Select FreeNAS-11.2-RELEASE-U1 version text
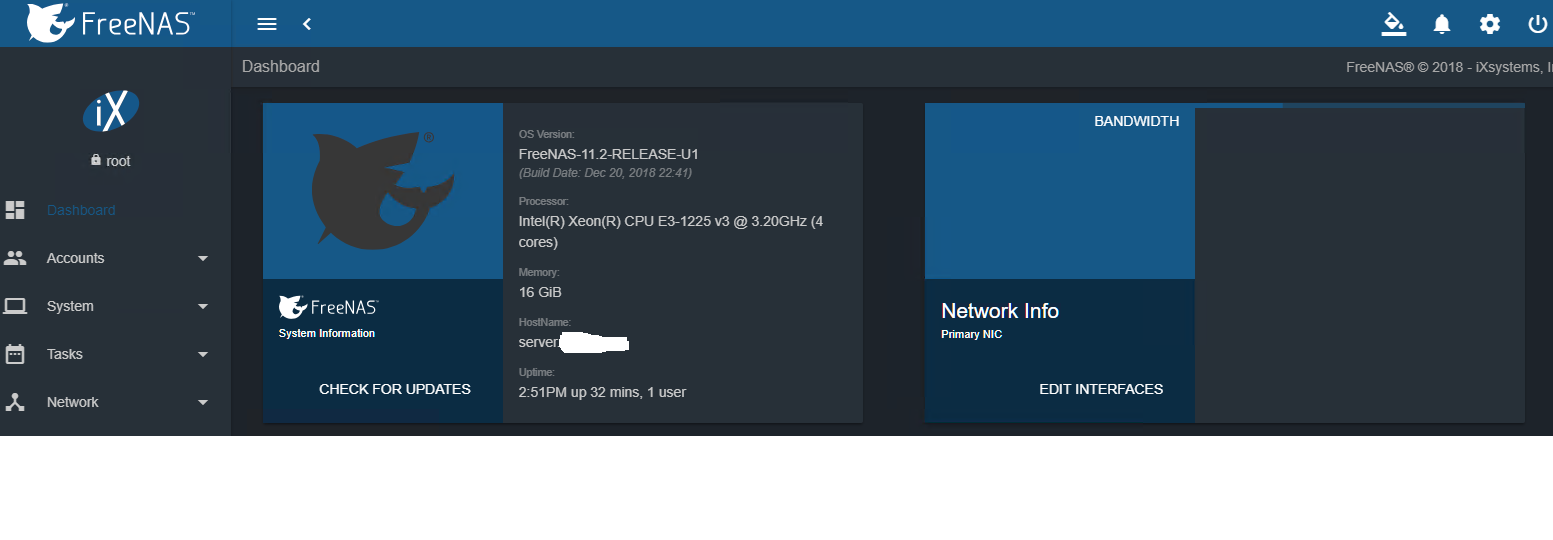This screenshot has width=1553, height=540. tap(608, 154)
